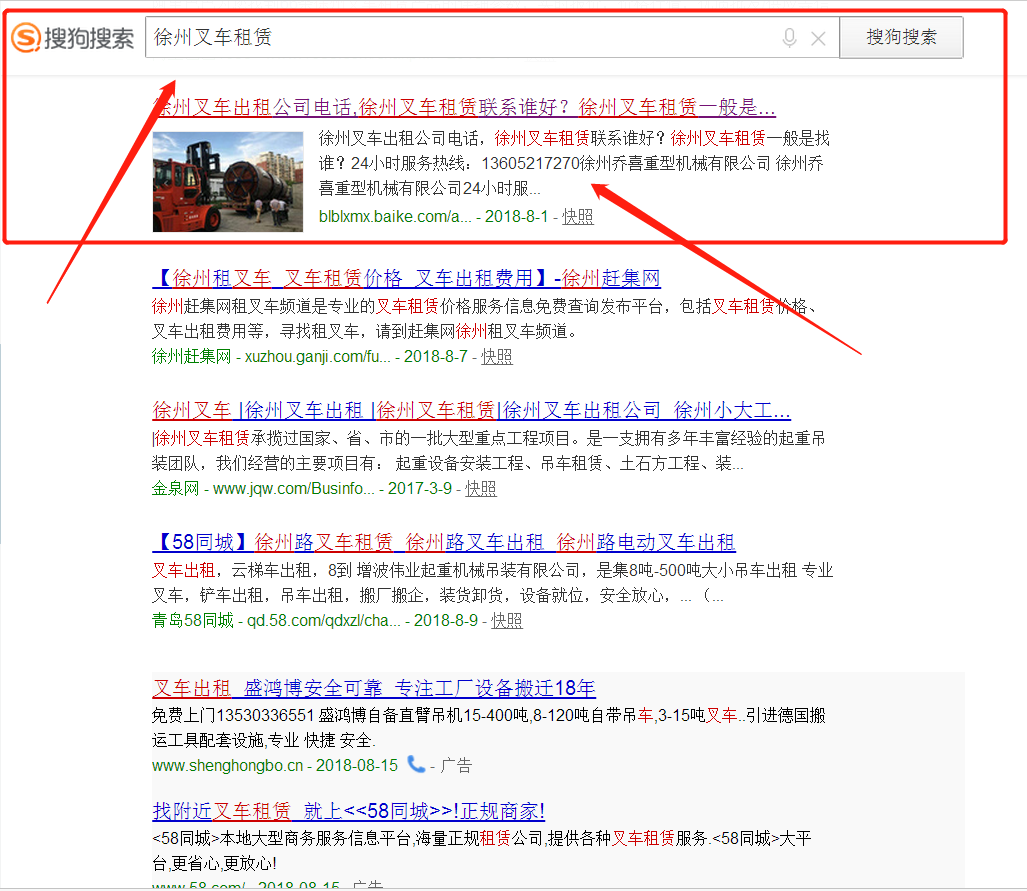Open 快照 for the blblxmx.baike.com result
1027x891 pixels.
point(578,217)
